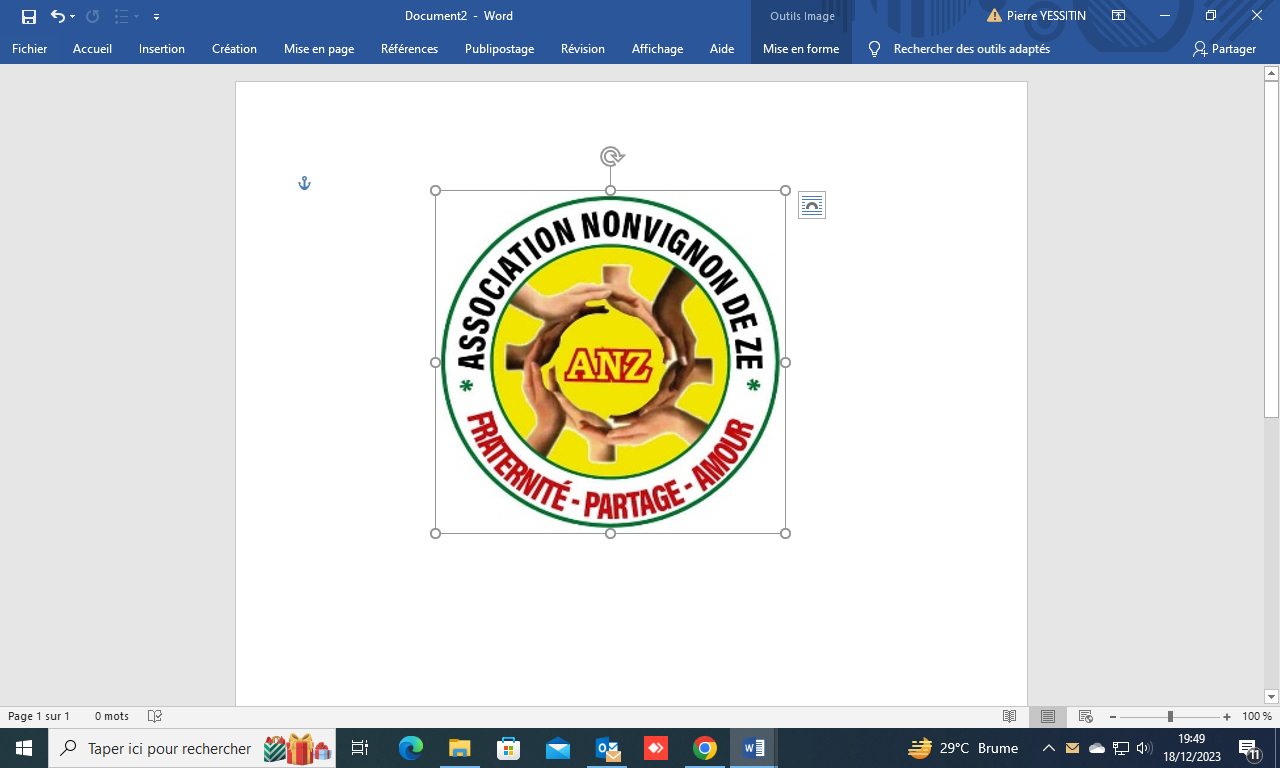Click the bottom-right resize handle of the image
Screen dimensions: 1280x768
pos(785,533)
